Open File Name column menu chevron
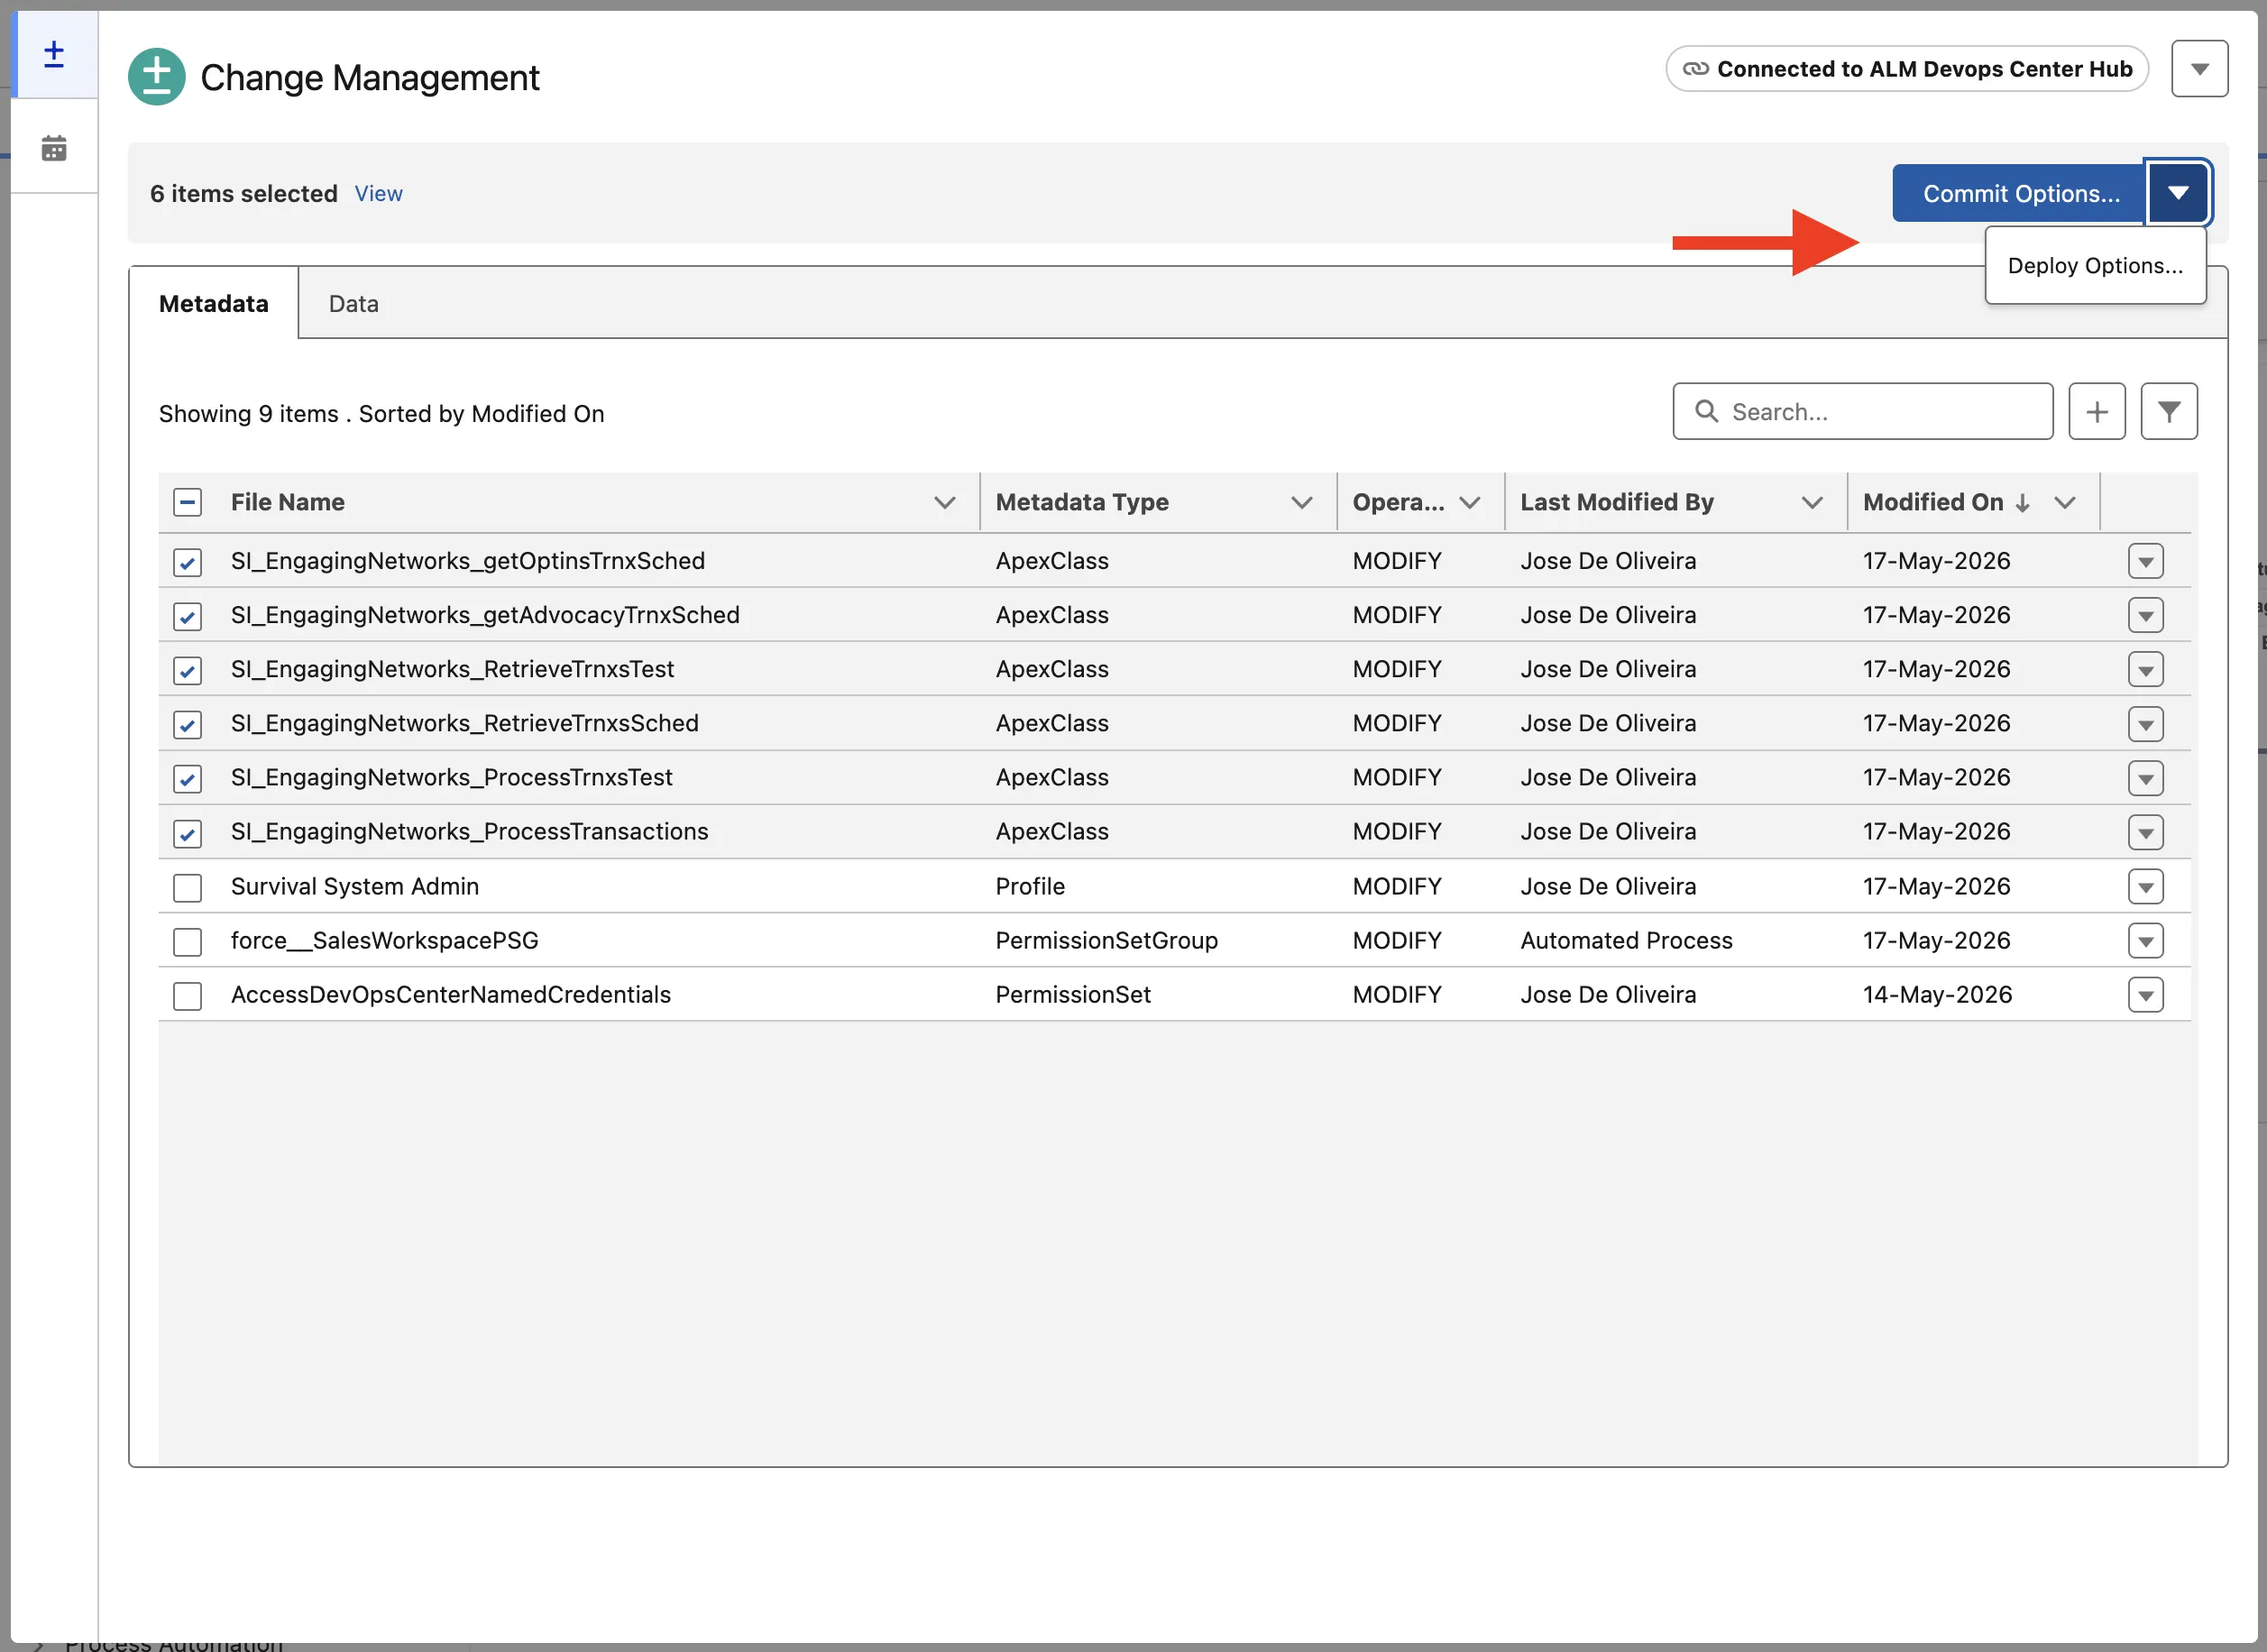Image resolution: width=2267 pixels, height=1652 pixels. tap(944, 502)
